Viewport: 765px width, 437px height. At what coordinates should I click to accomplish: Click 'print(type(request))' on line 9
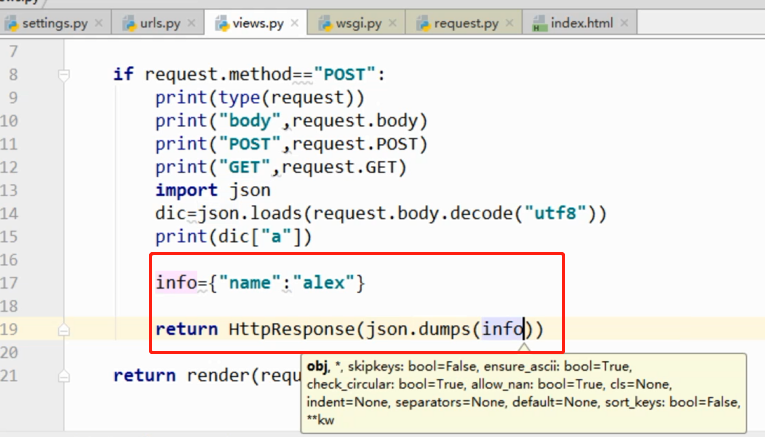(260, 98)
